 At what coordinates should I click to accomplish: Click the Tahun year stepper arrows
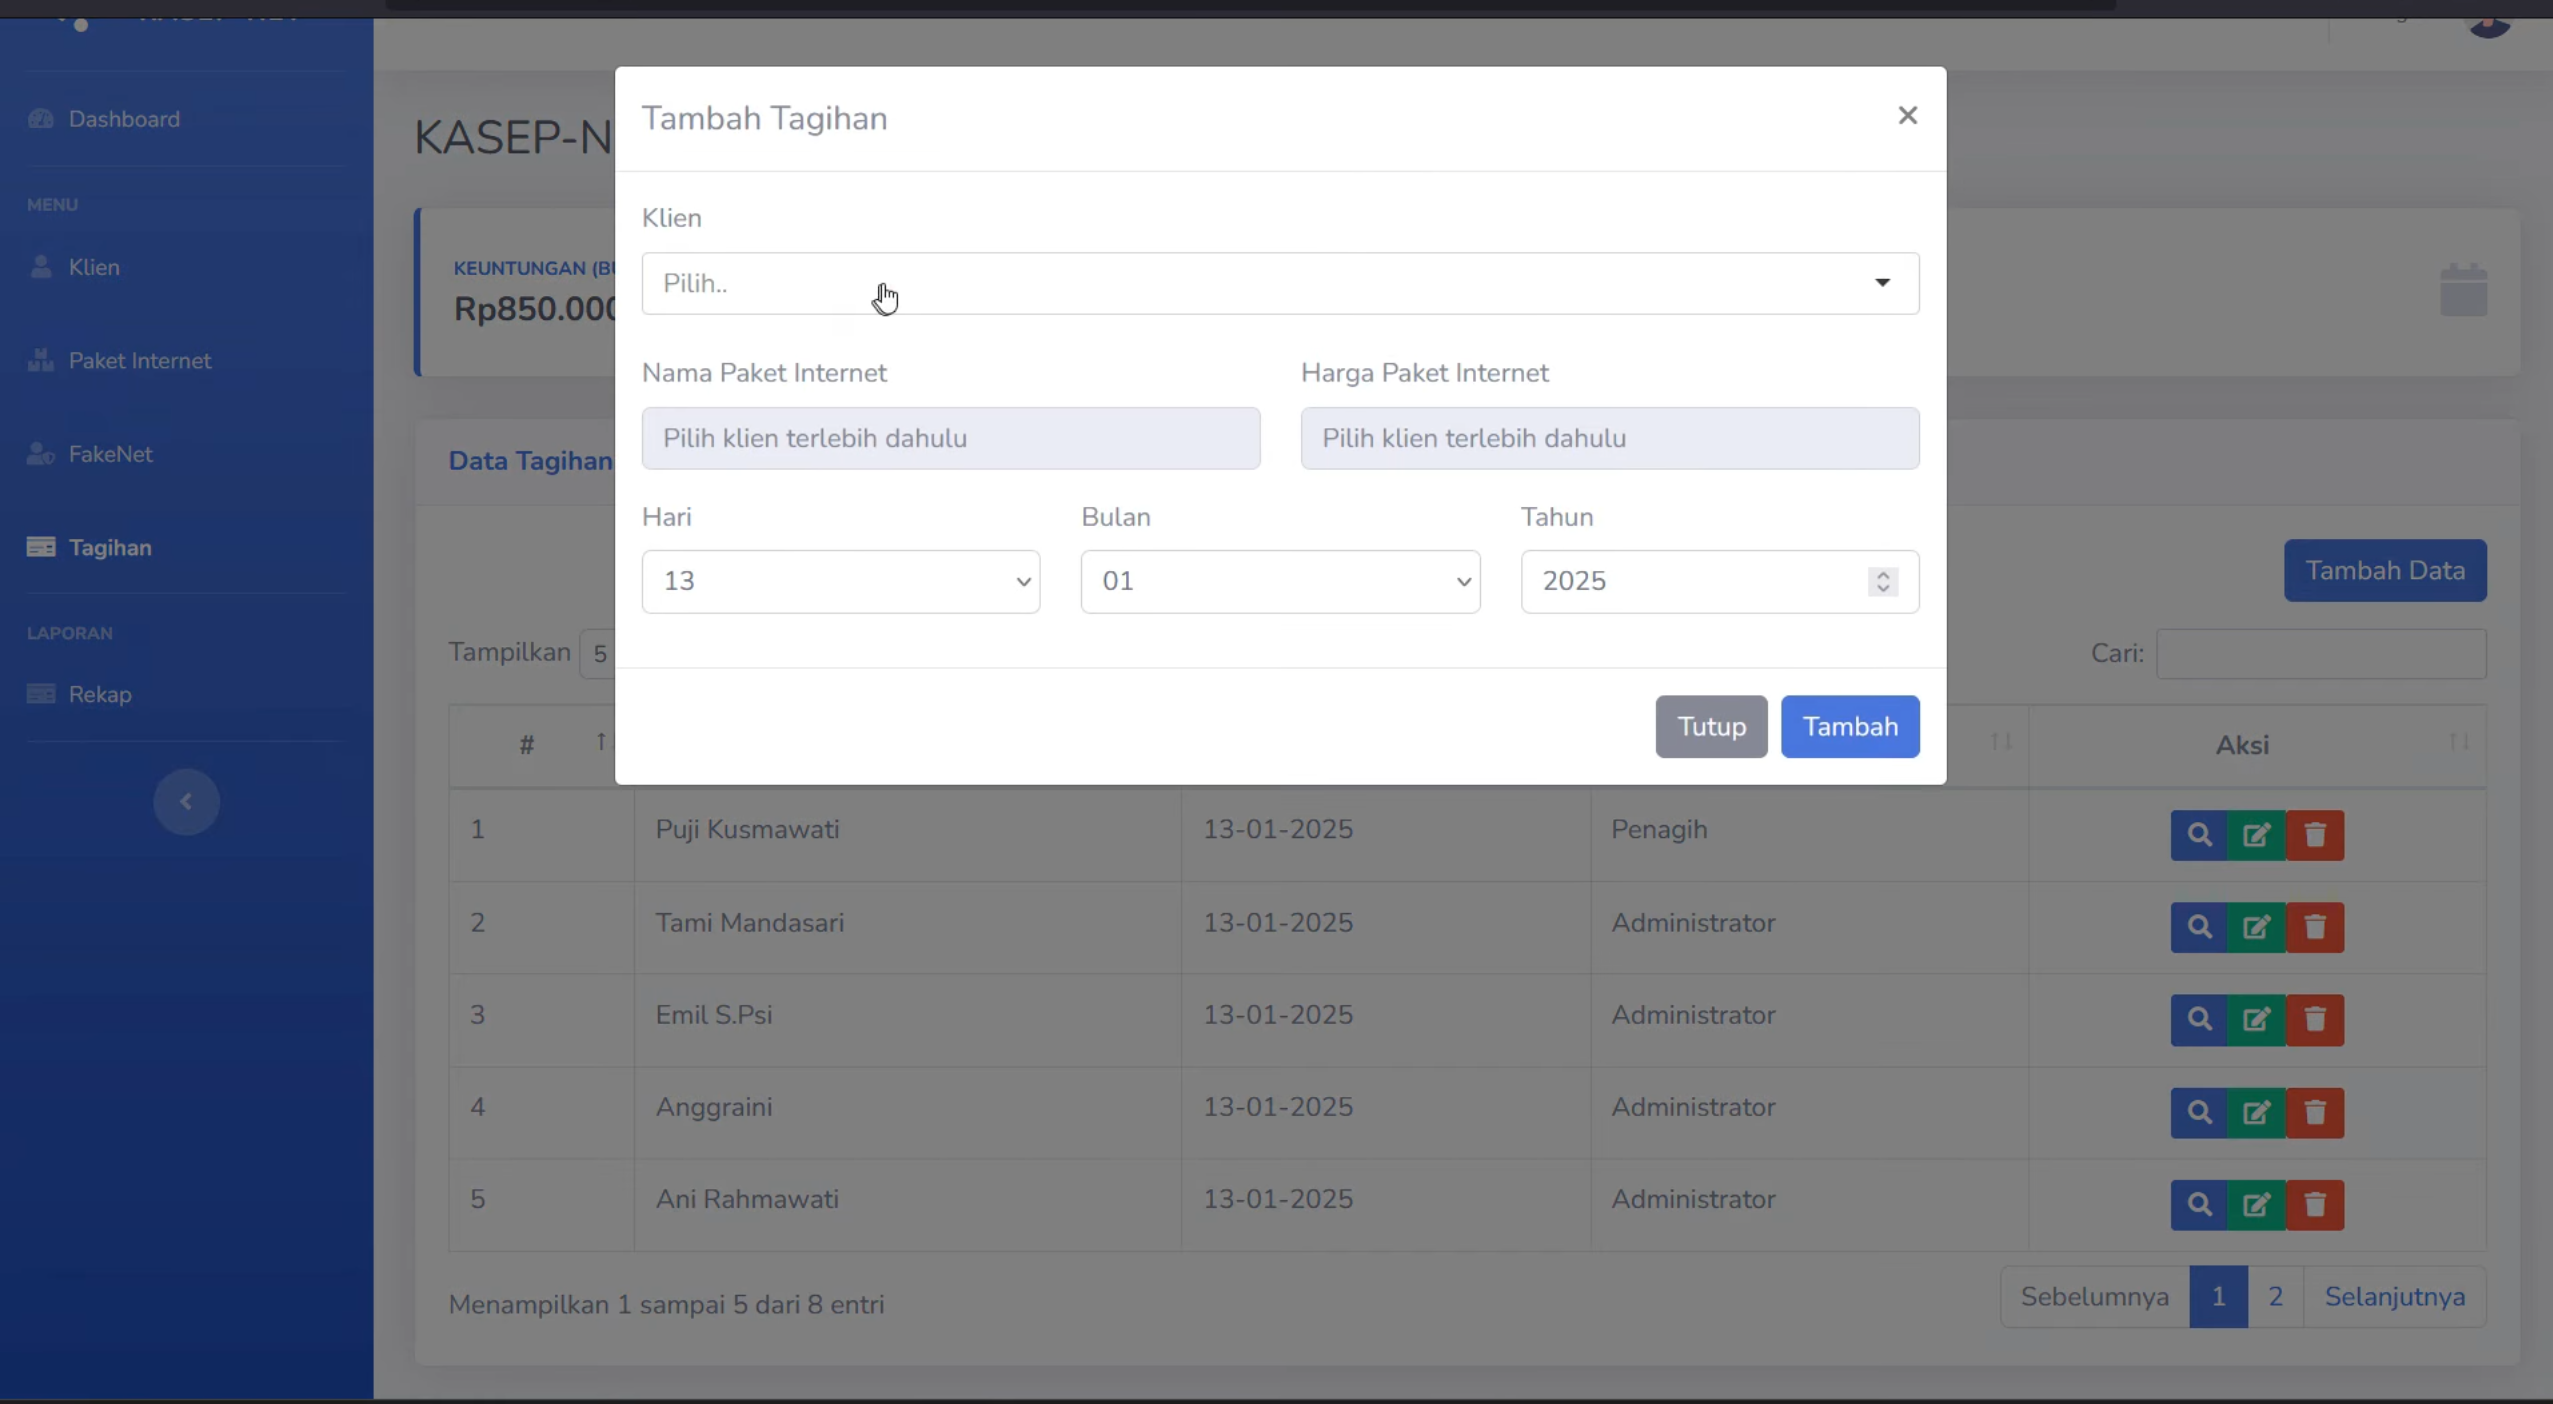coord(1882,581)
